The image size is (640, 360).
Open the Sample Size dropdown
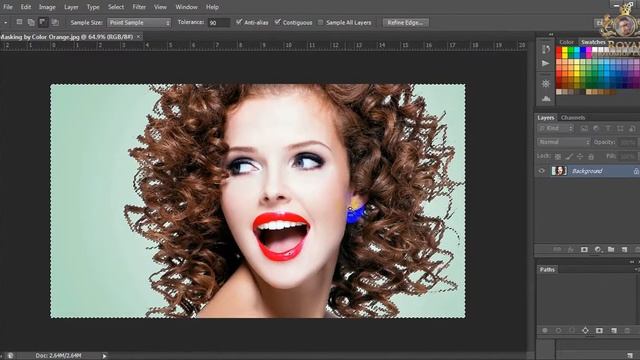tap(139, 22)
